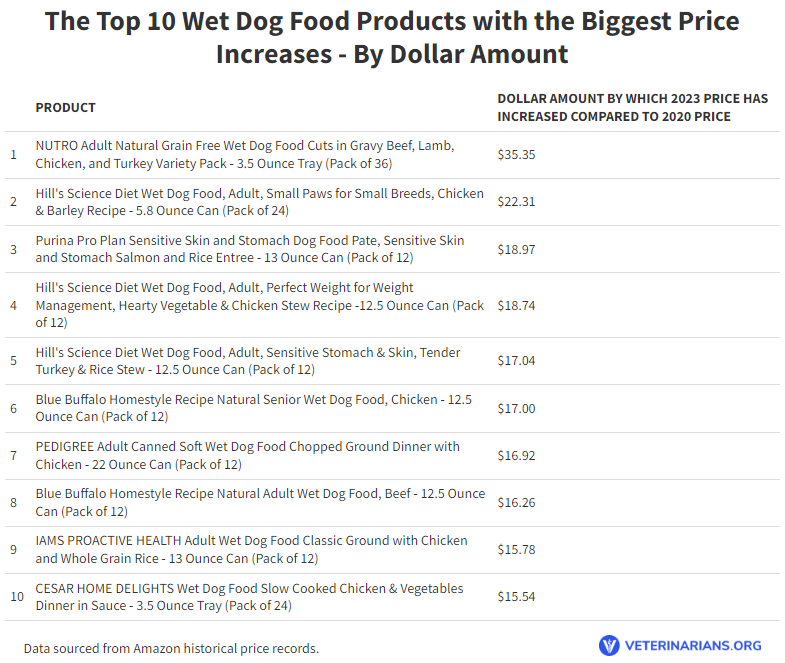Image resolution: width=785 pixels, height=663 pixels.
Task: Click the $16.26 price increase
Action: (516, 503)
